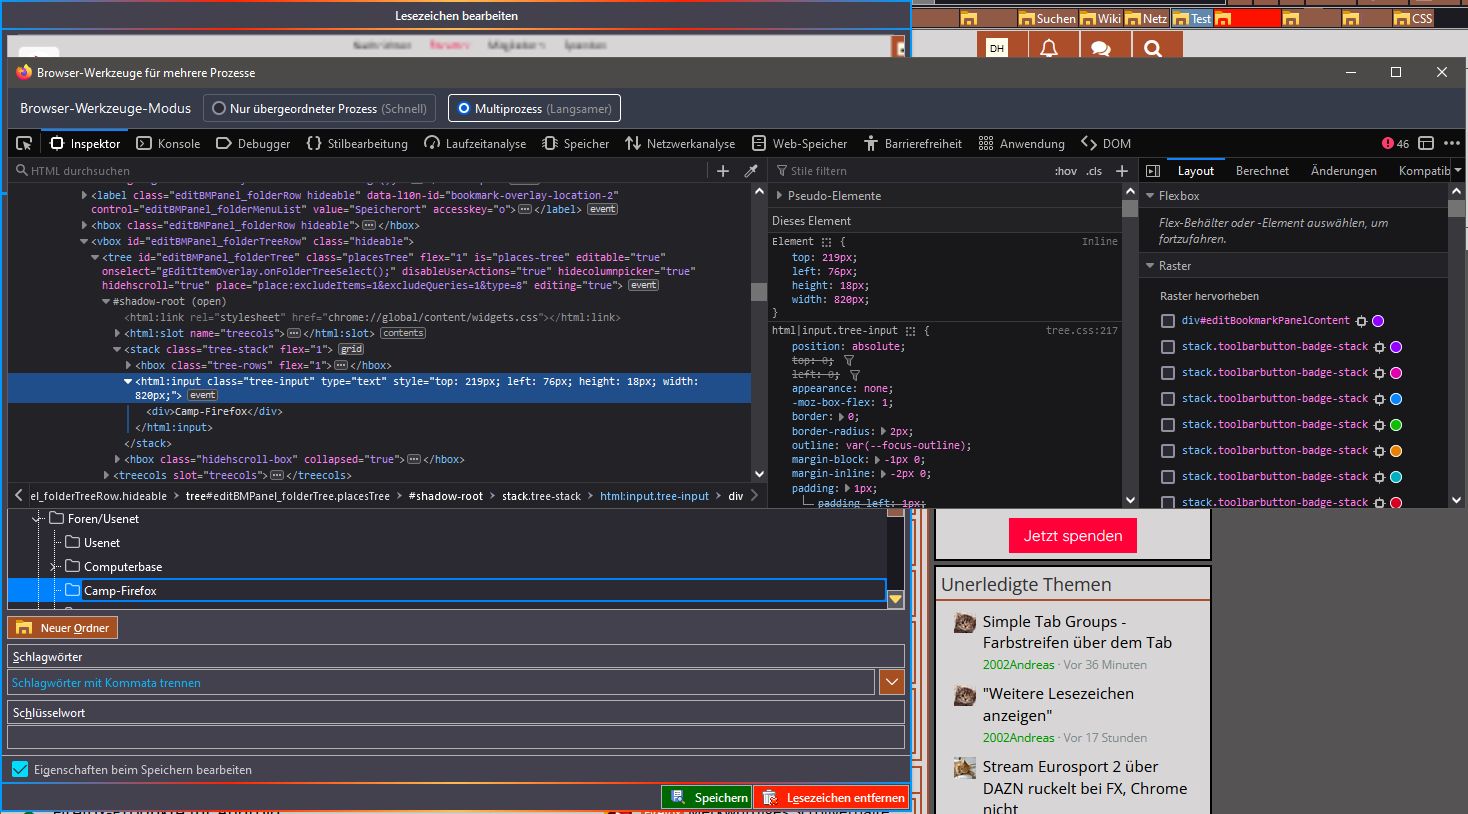1468x814 pixels.
Task: Select Nur übergeordneter Prozess radio option
Action: pyautogui.click(x=219, y=108)
